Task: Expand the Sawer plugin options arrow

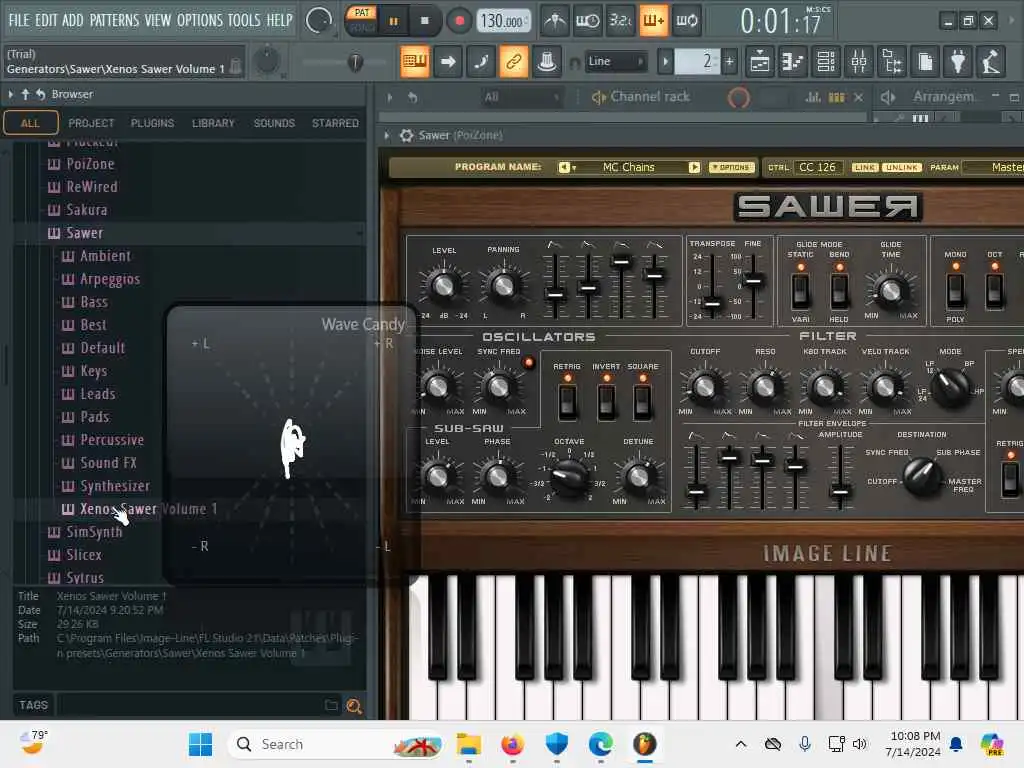Action: coord(387,135)
